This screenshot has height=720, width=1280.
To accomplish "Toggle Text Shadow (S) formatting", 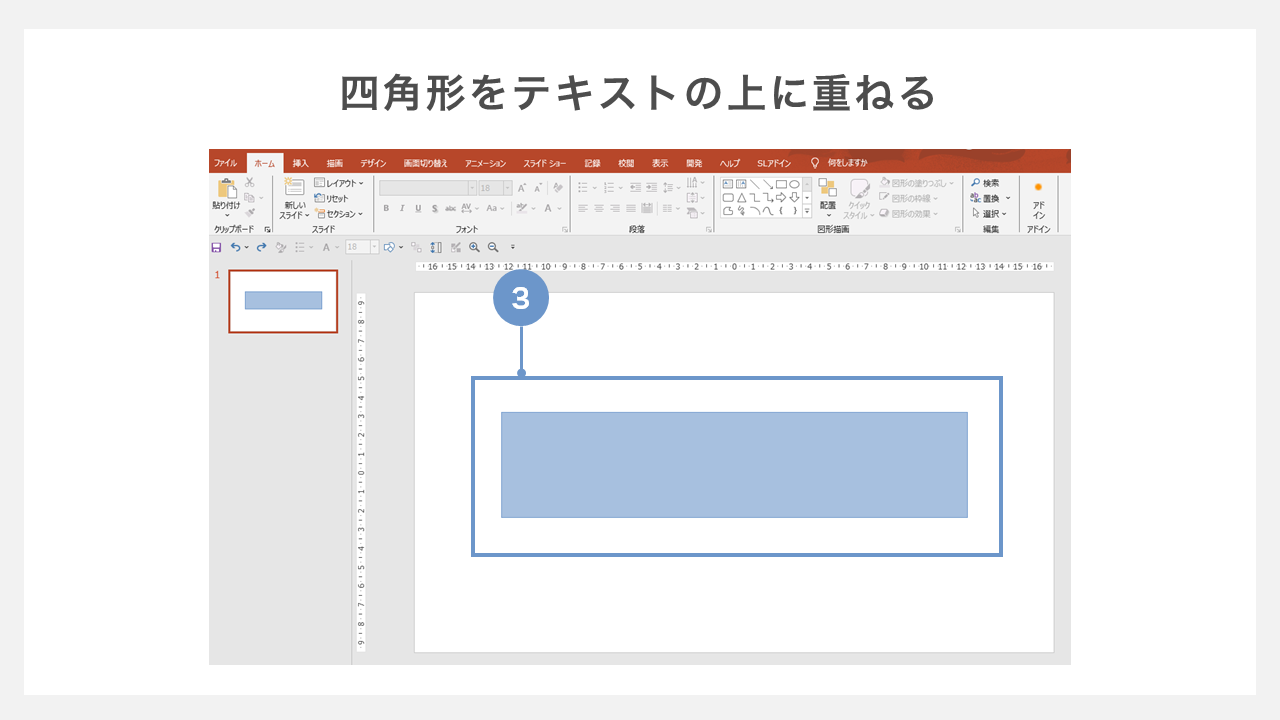I will [x=434, y=208].
